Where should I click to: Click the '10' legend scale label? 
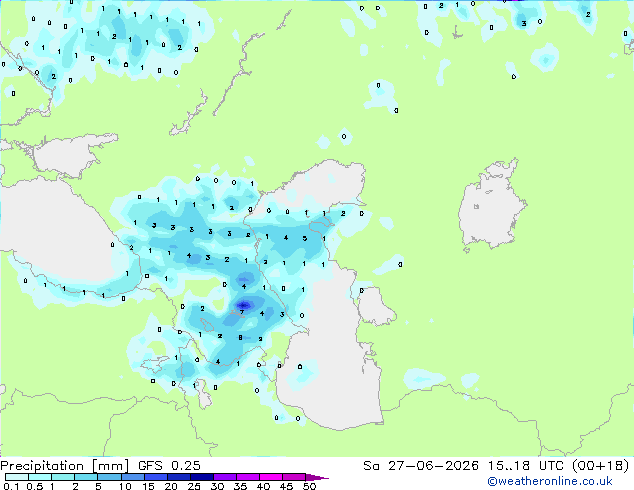(x=125, y=486)
